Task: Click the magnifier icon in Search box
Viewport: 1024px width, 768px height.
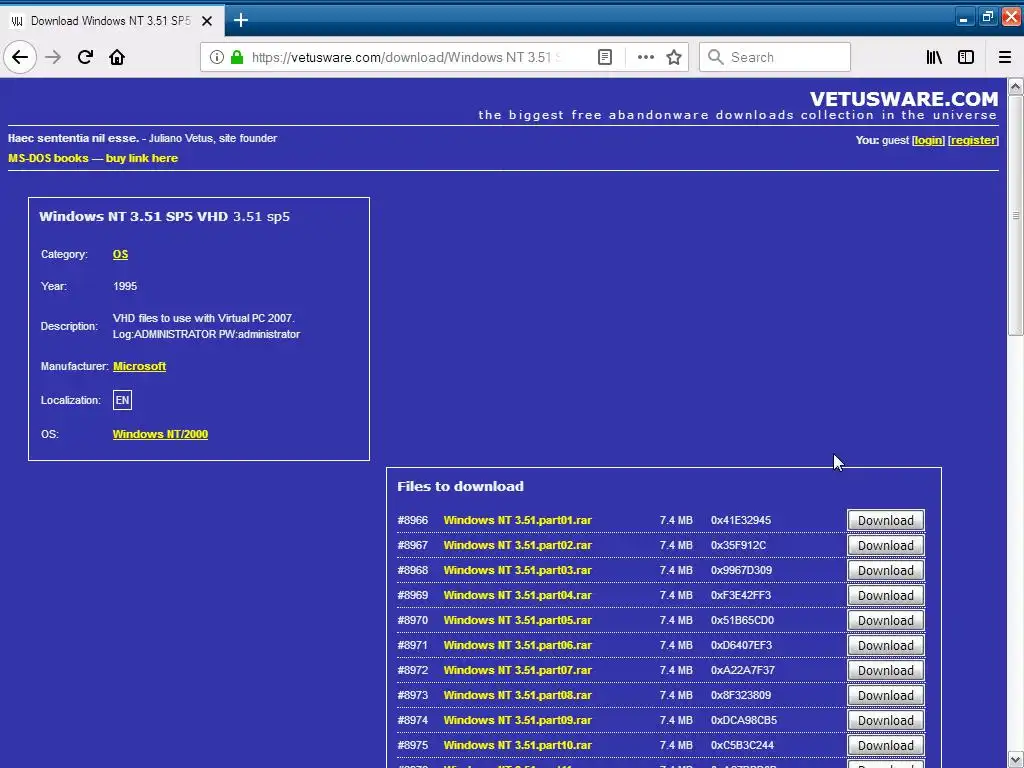Action: pos(716,57)
